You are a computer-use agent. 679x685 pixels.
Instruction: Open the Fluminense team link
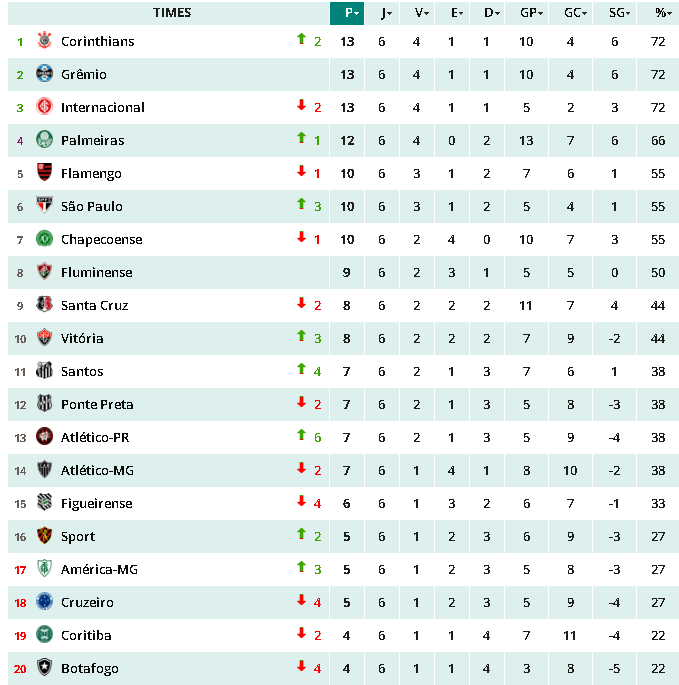pyautogui.click(x=96, y=272)
